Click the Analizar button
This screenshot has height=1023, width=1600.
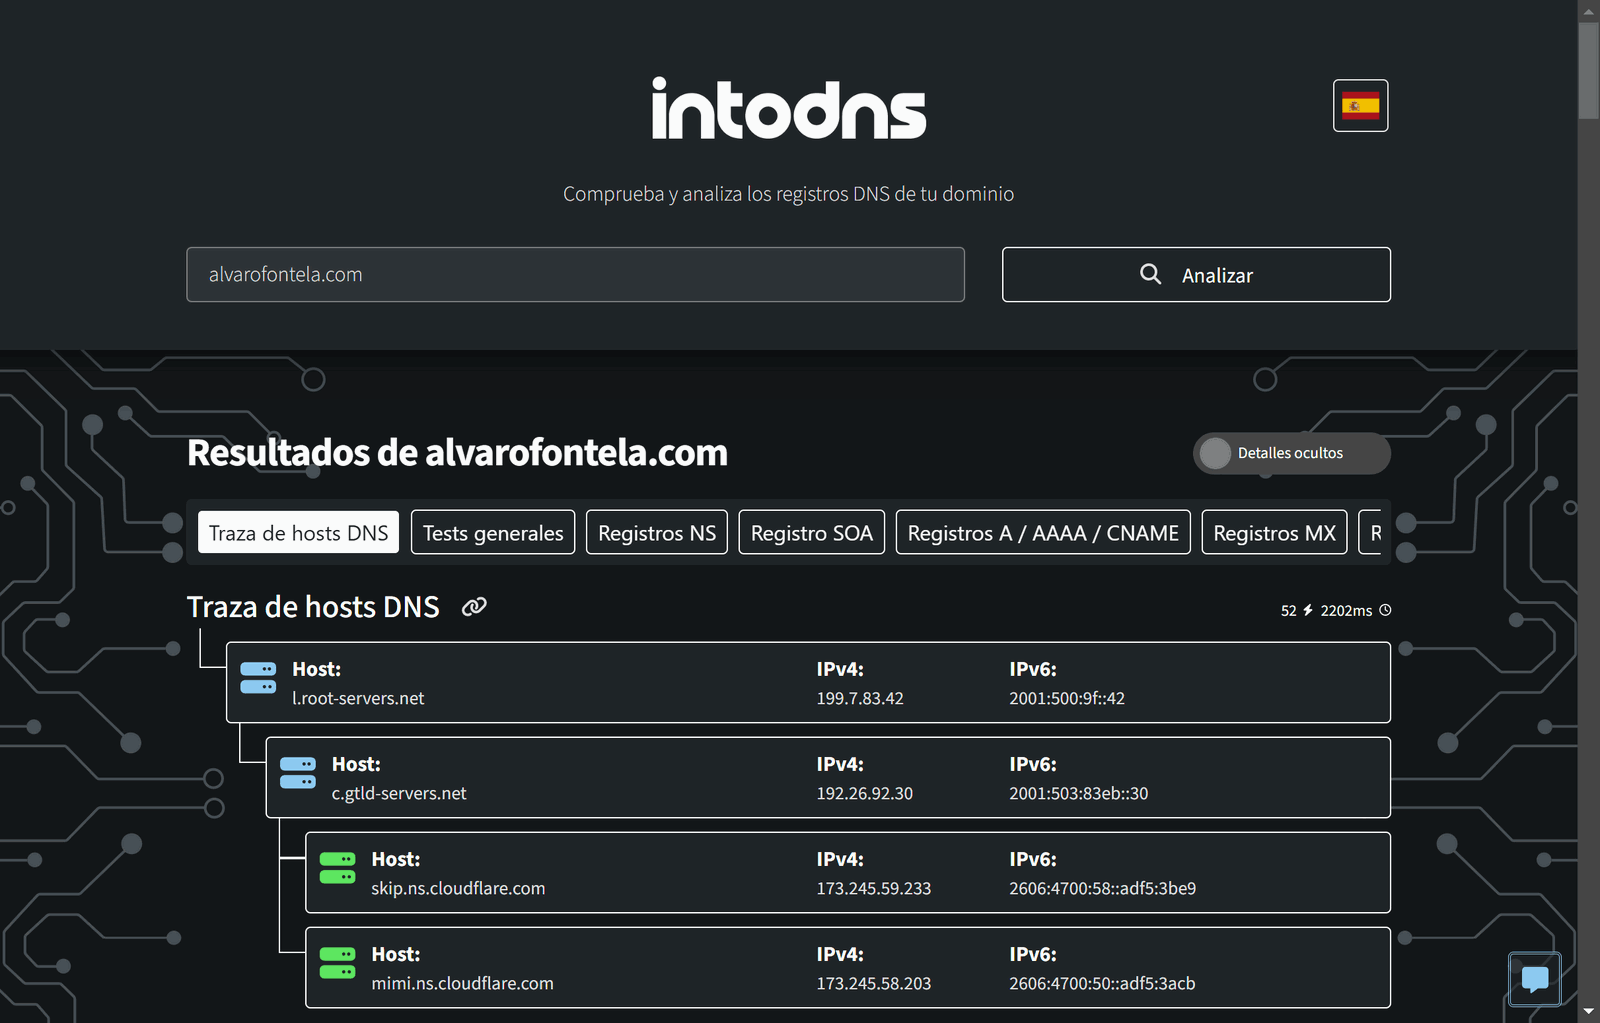click(x=1196, y=274)
